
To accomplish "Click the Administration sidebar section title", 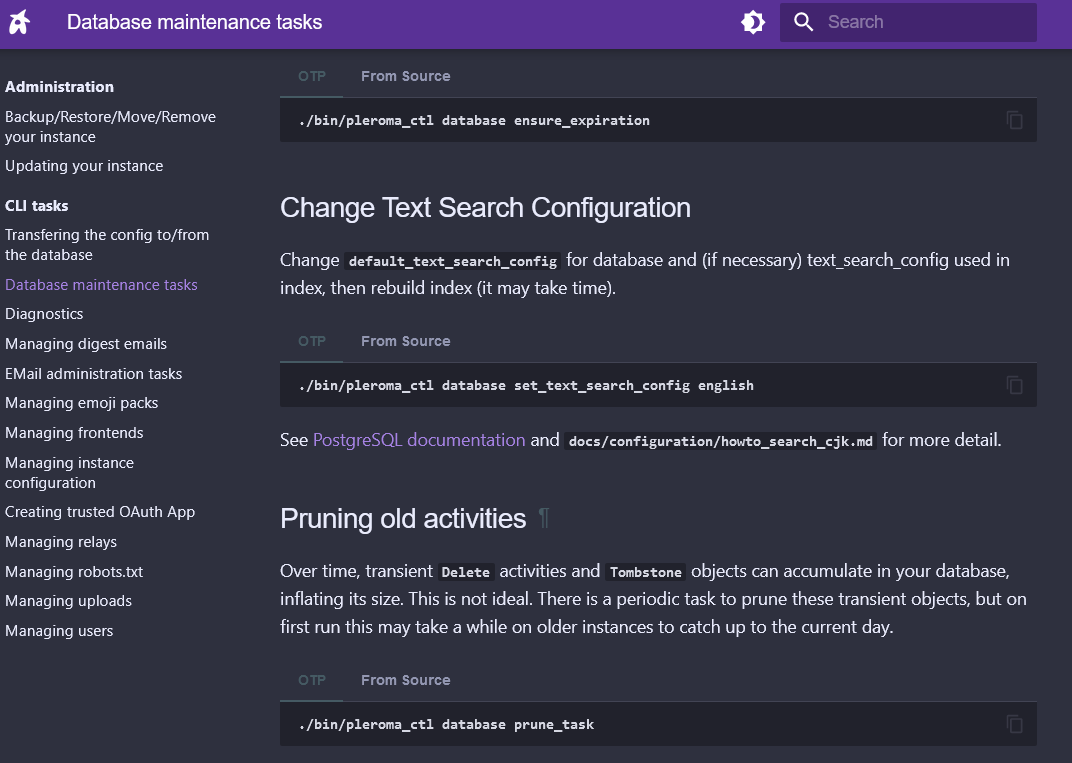I will pos(59,87).
